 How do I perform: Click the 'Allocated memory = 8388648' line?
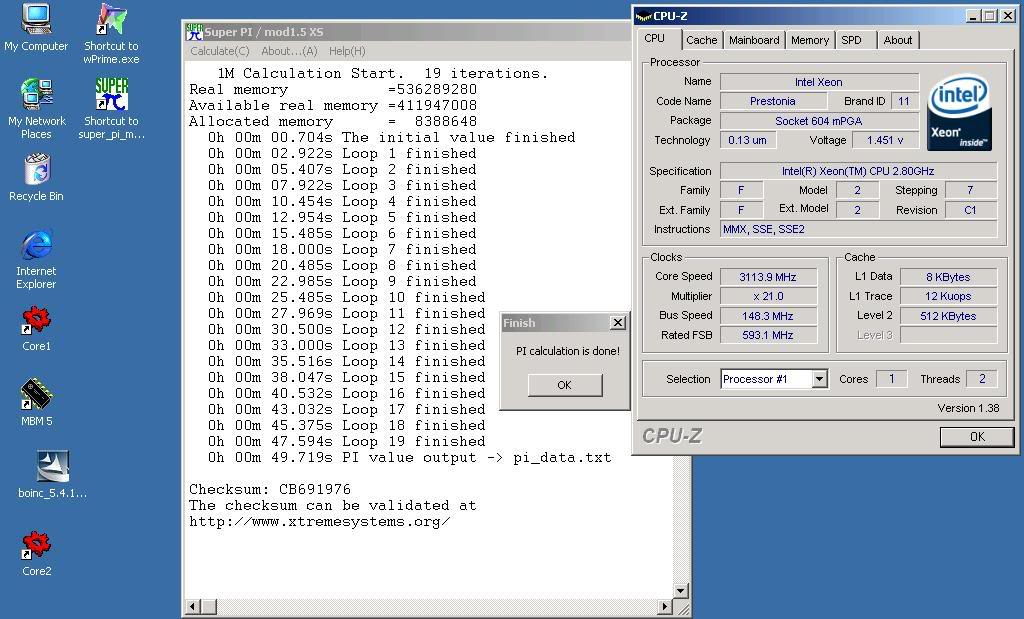click(333, 121)
